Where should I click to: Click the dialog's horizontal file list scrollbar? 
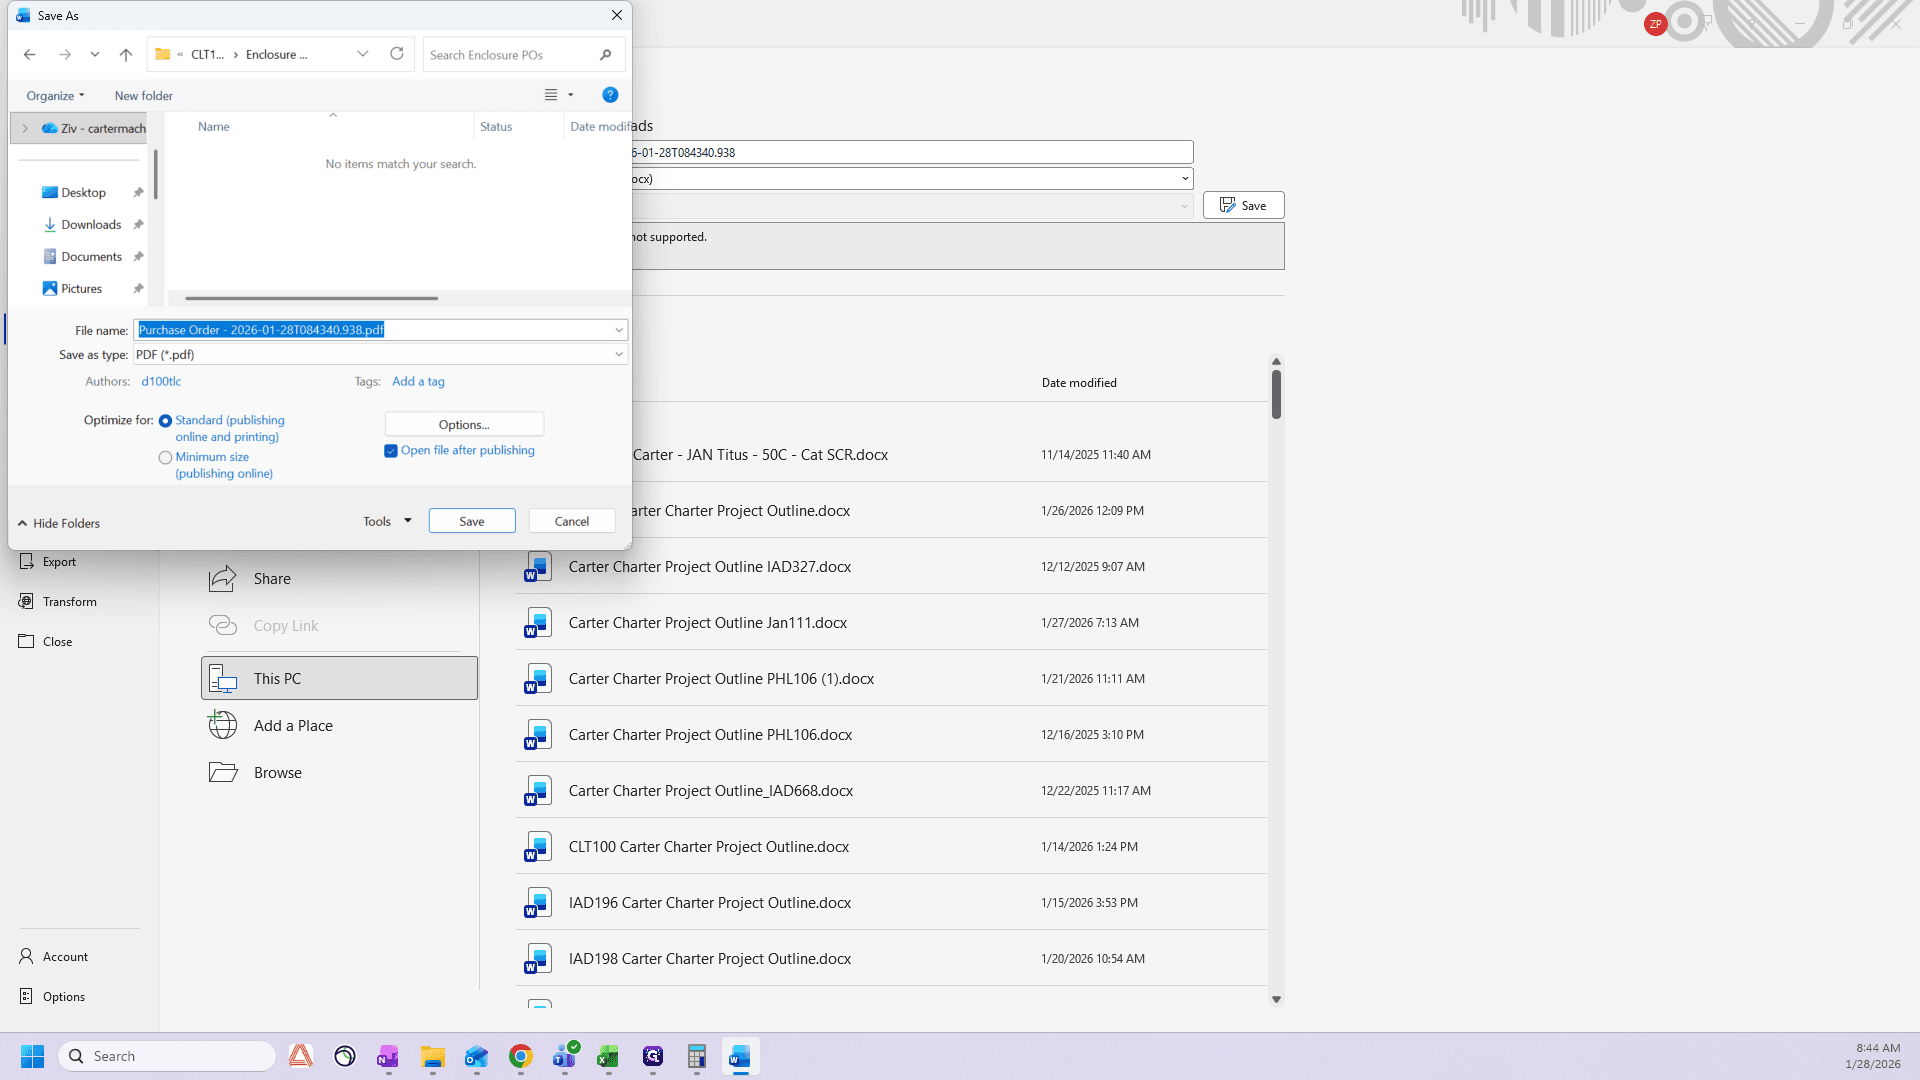point(311,298)
